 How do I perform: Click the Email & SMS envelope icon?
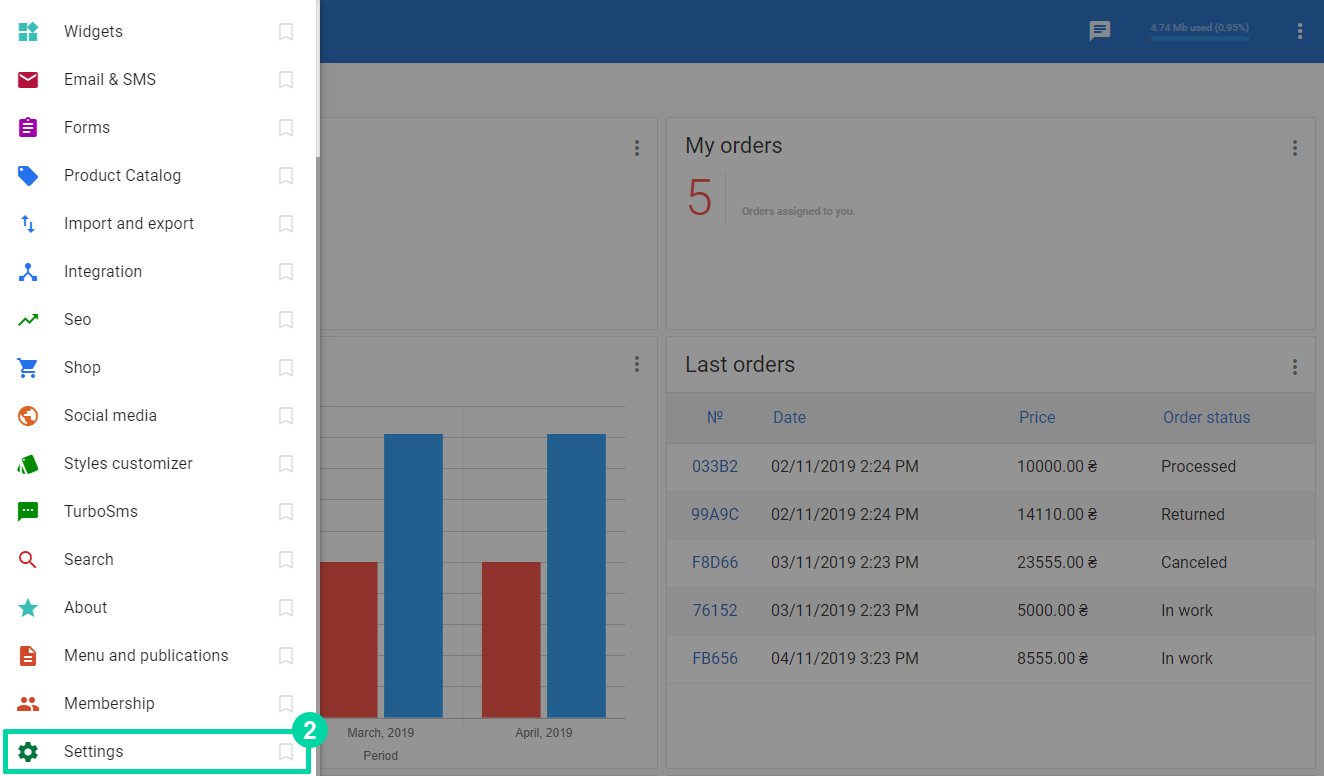28,80
